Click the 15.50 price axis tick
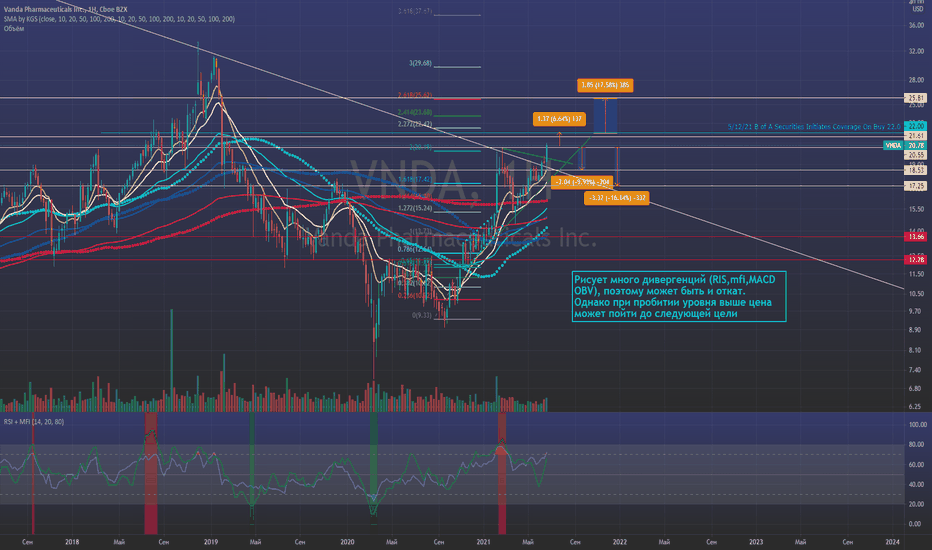 (916, 209)
